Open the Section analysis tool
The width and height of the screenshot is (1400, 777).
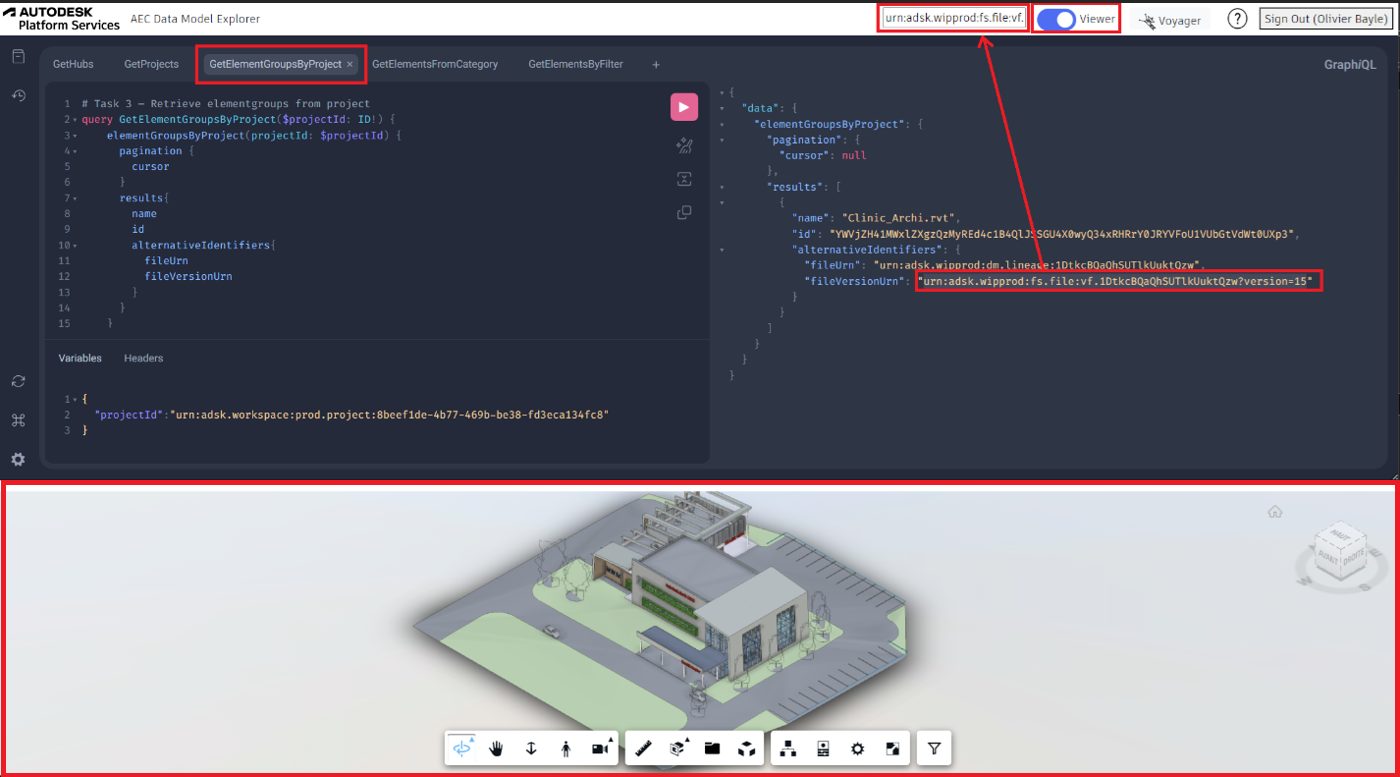[678, 748]
